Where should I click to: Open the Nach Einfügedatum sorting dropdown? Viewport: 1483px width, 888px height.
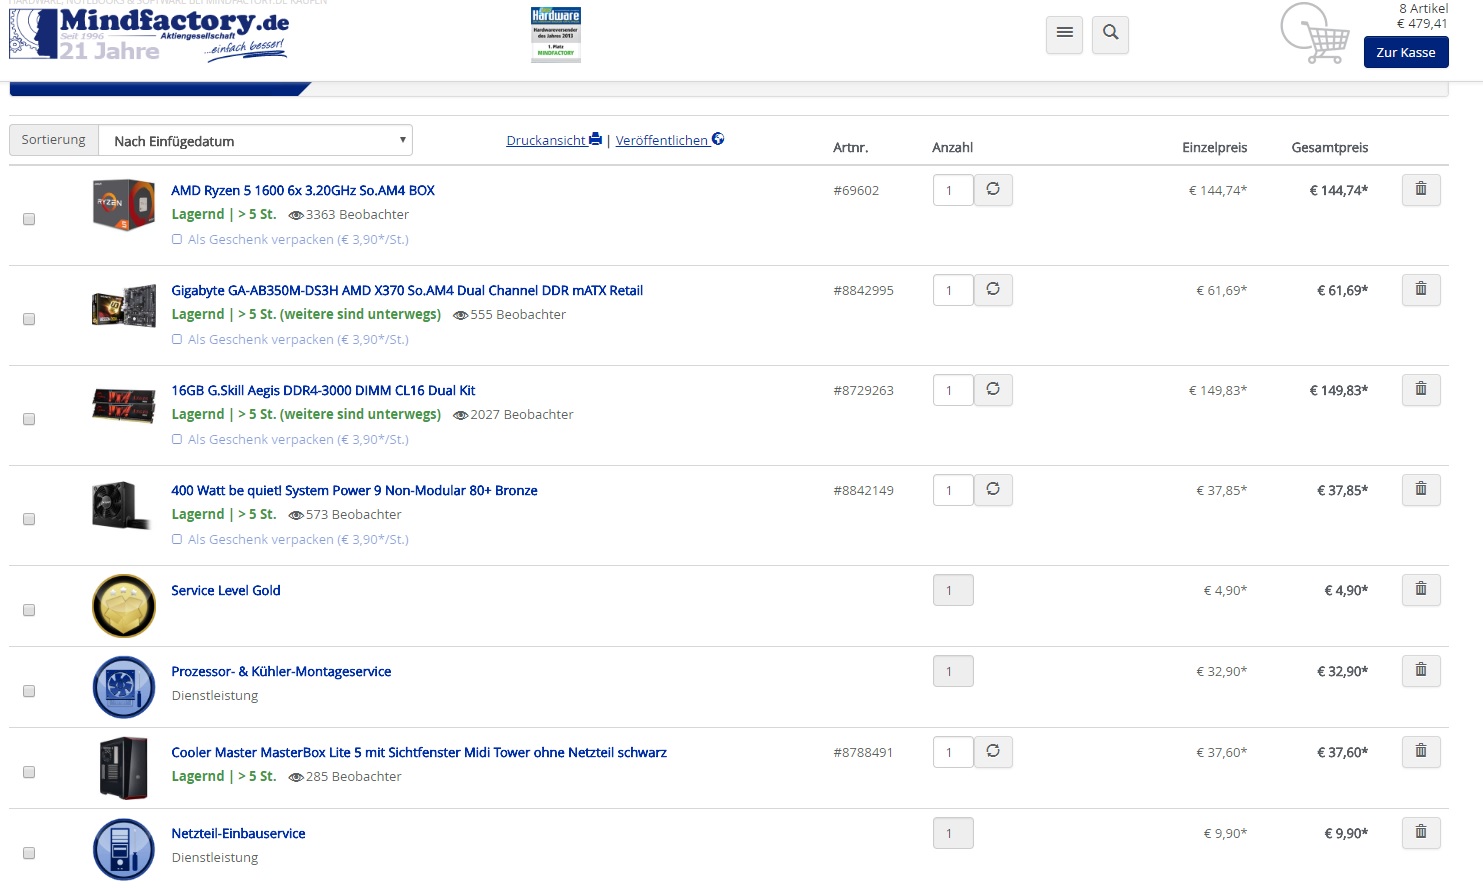point(255,140)
